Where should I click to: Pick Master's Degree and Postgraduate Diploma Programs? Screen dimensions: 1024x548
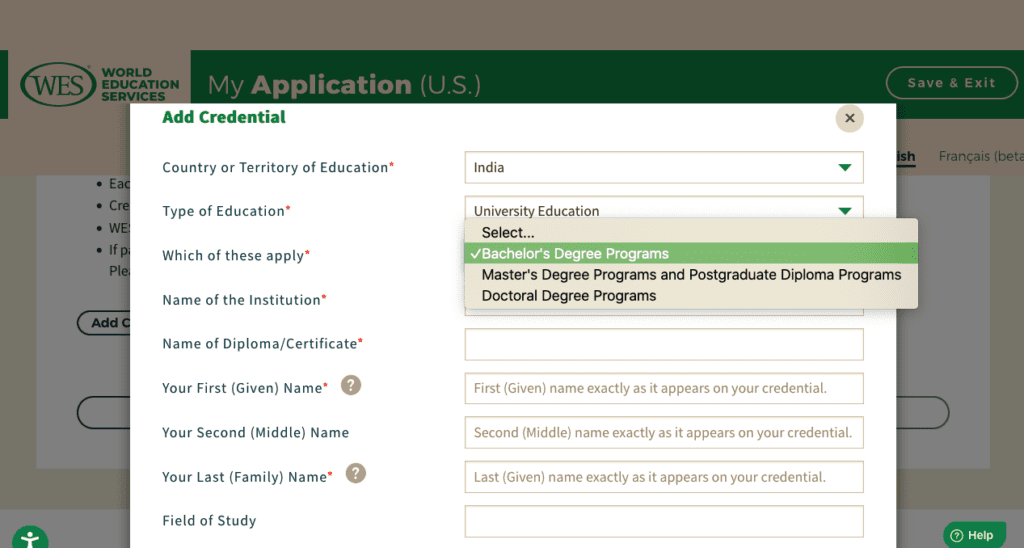pos(690,275)
